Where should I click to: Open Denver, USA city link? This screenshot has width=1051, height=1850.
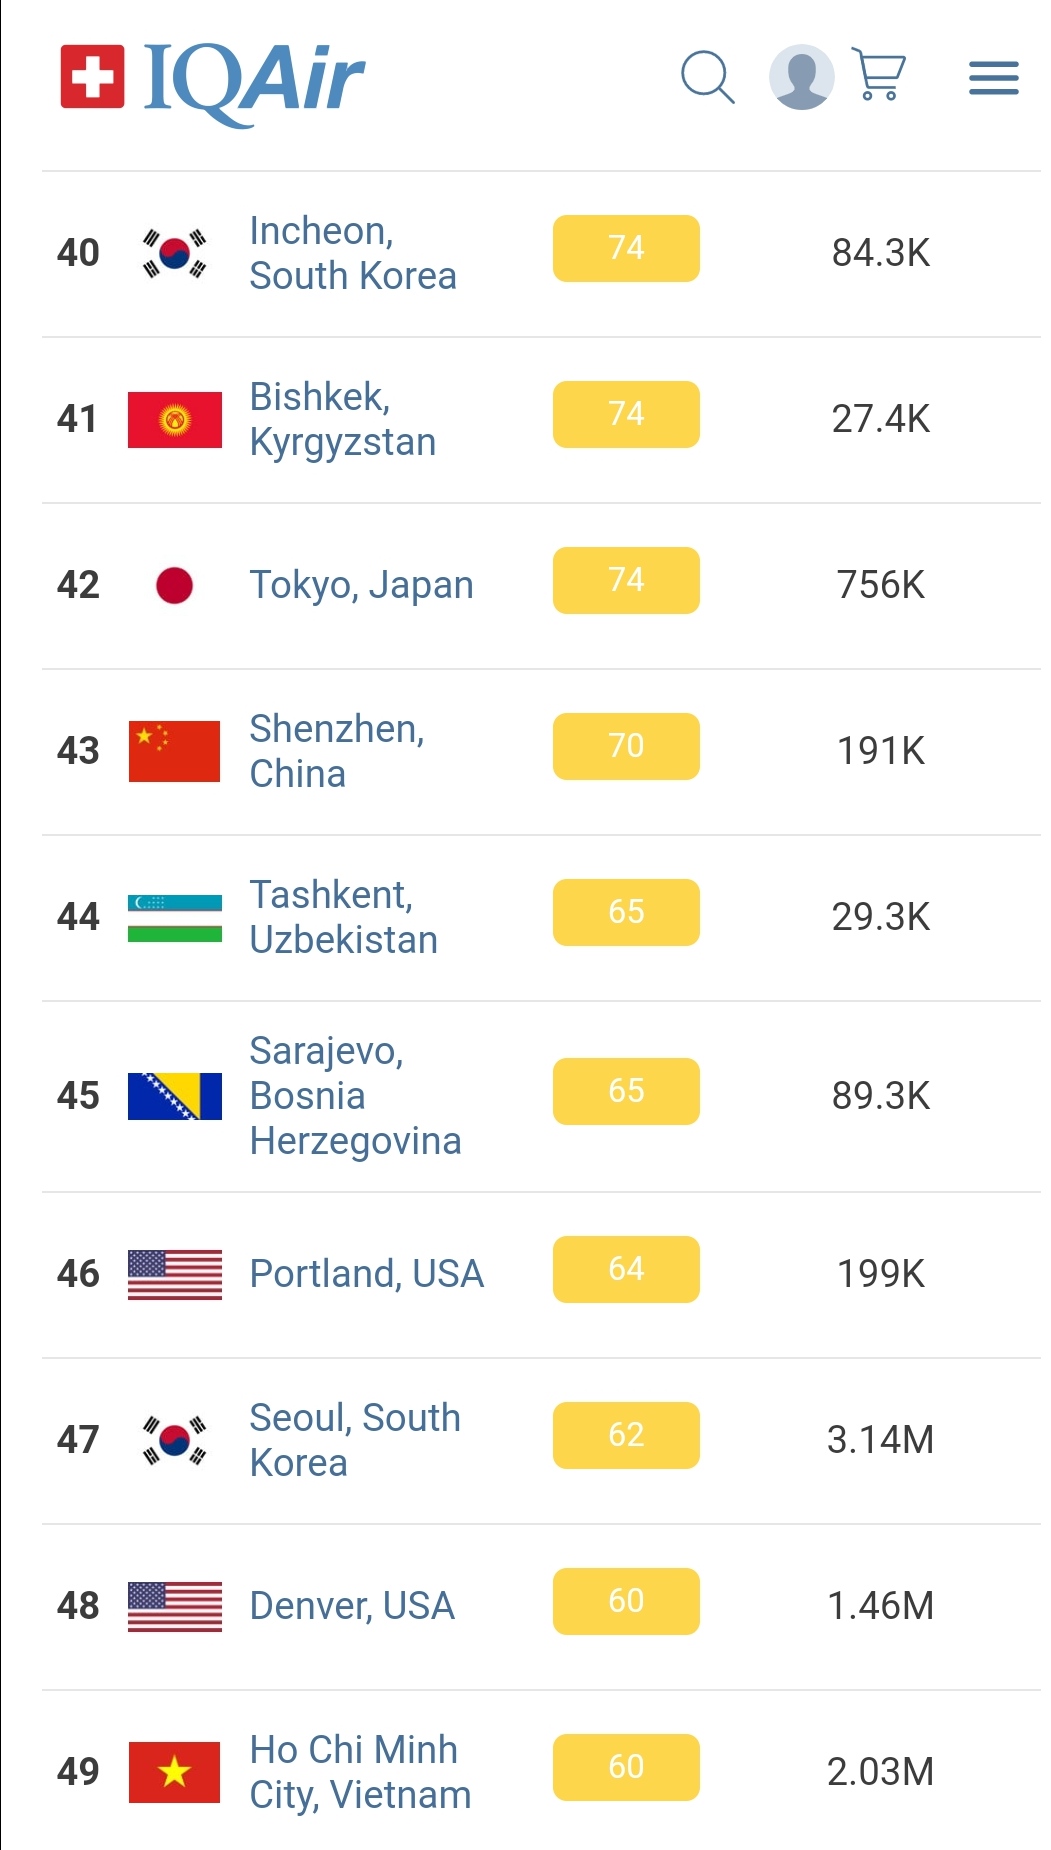[352, 1606]
